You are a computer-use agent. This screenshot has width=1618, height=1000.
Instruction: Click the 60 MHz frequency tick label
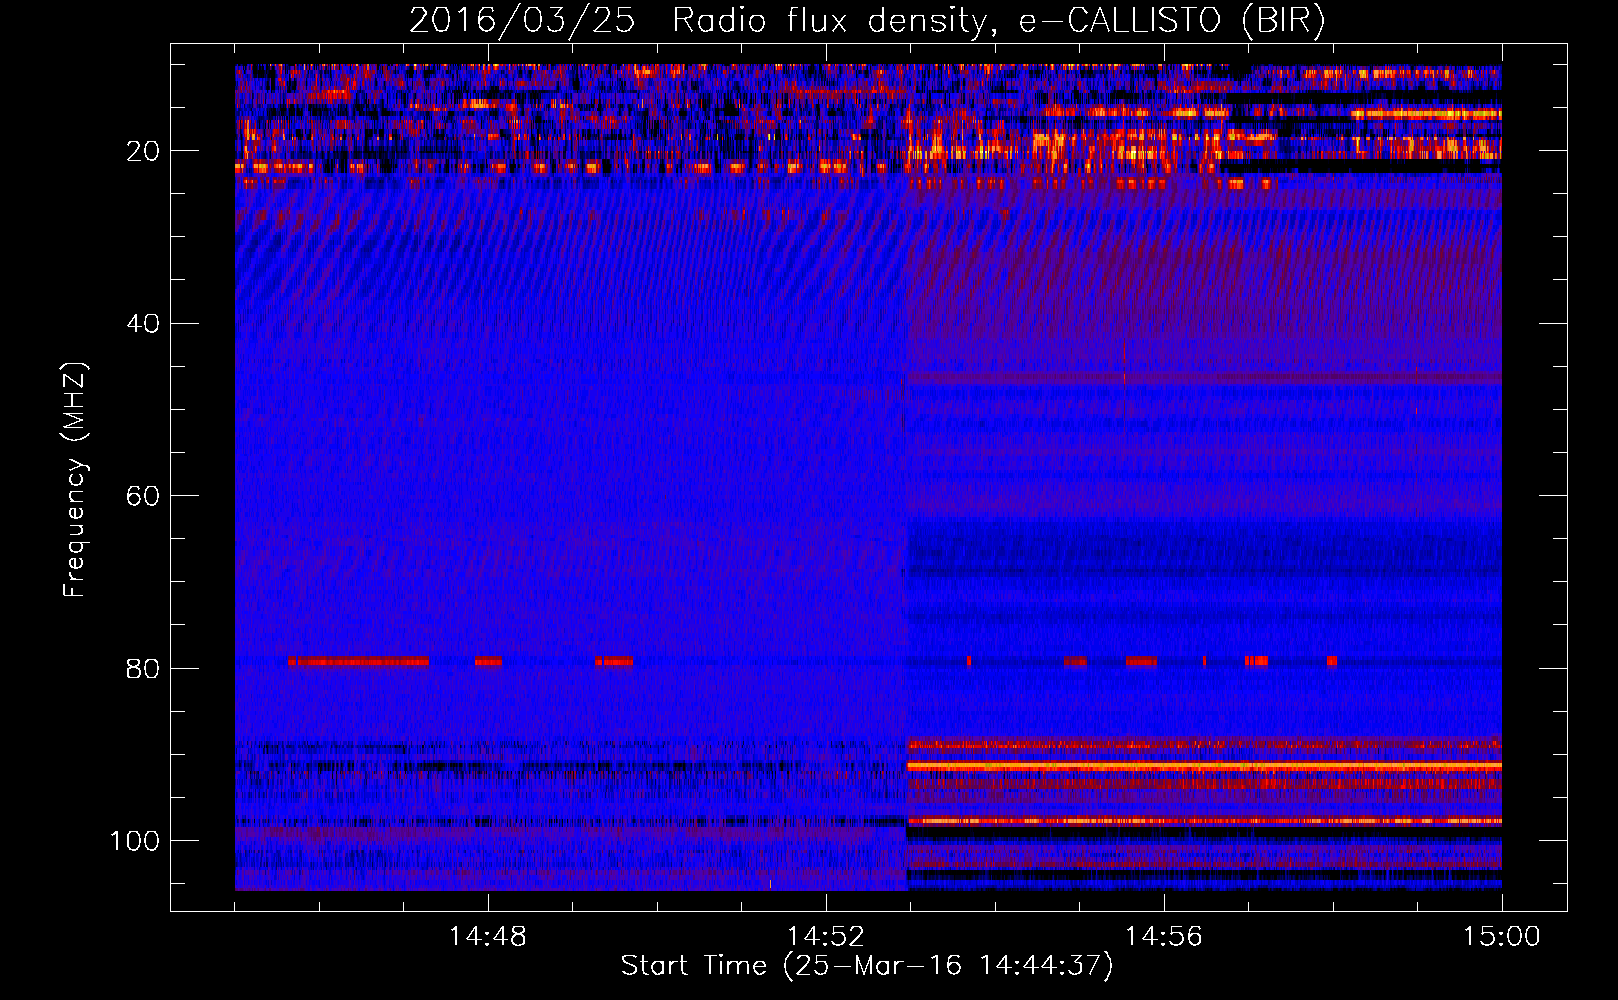tap(143, 496)
